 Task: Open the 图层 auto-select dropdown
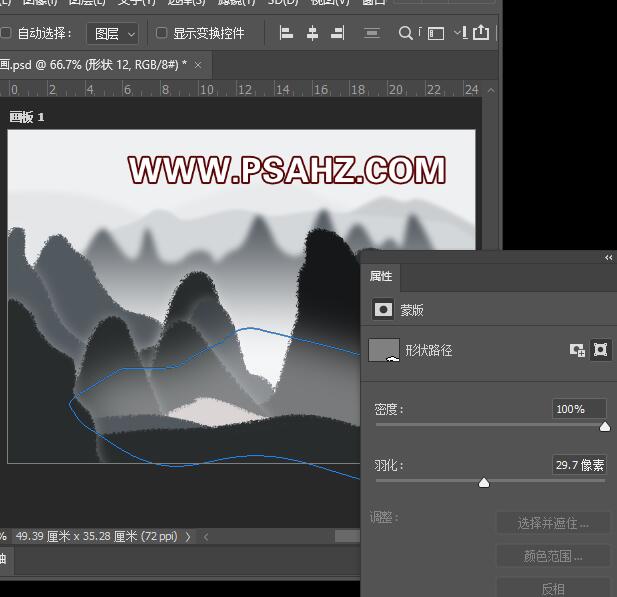coord(113,34)
